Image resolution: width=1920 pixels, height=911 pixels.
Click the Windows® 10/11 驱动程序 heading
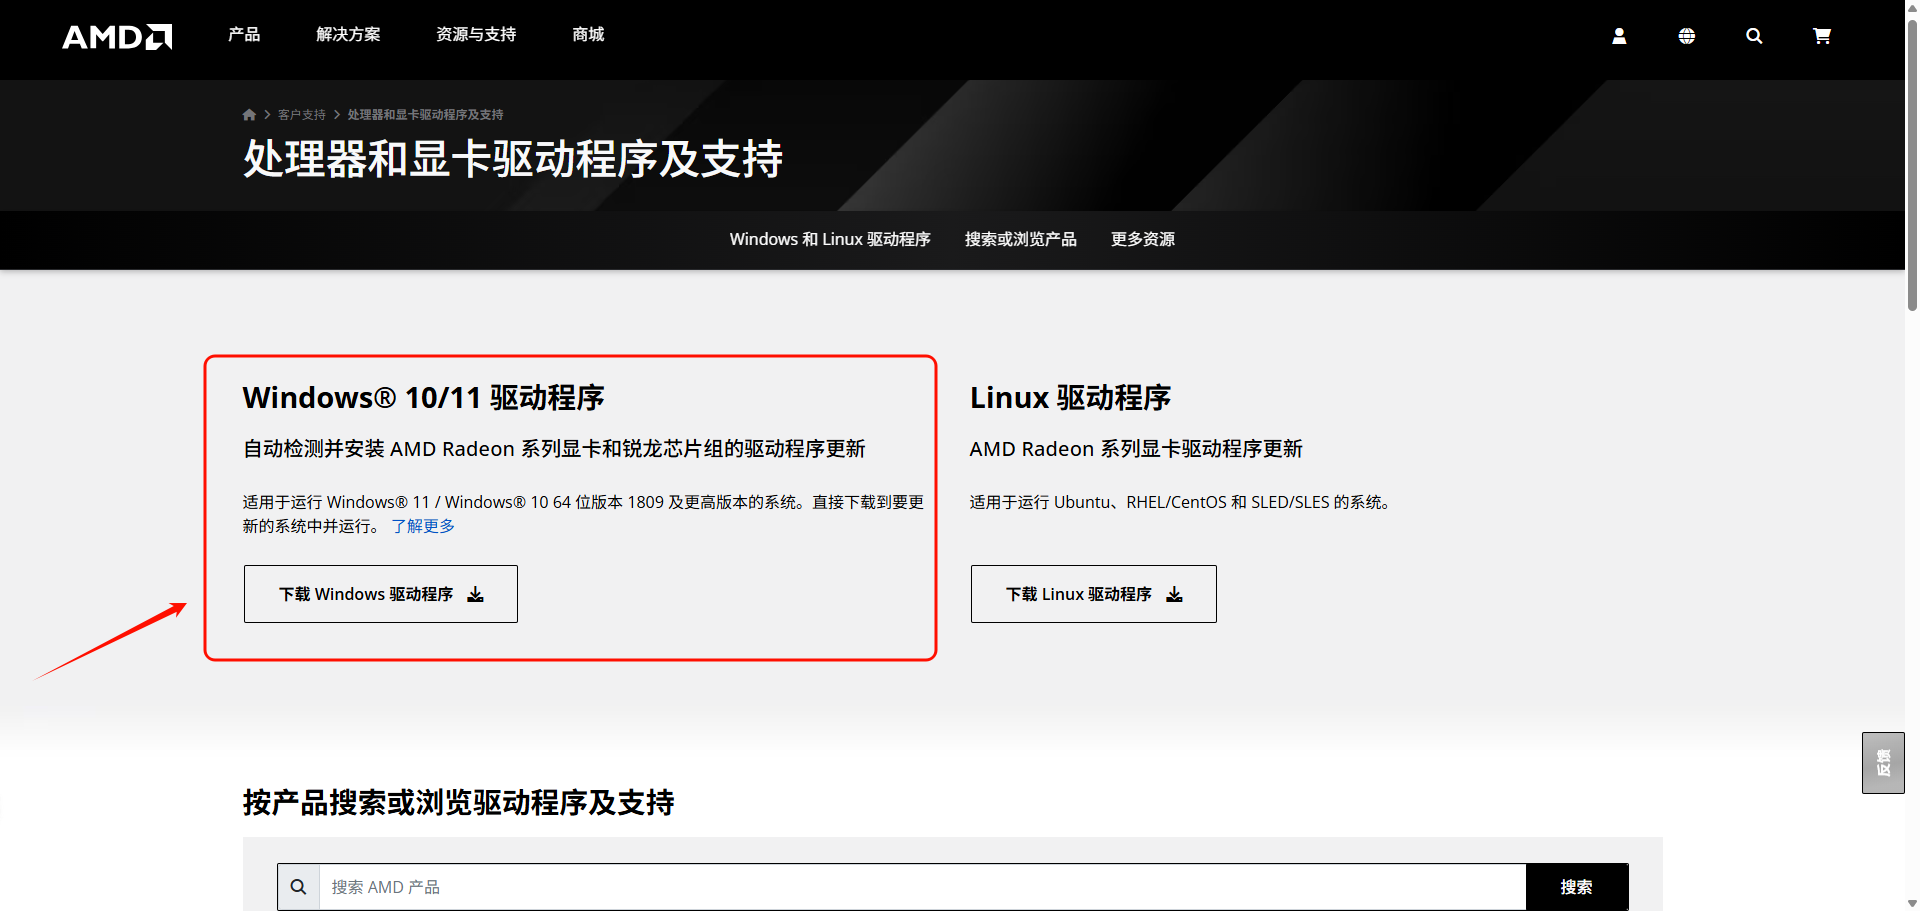coord(423,398)
